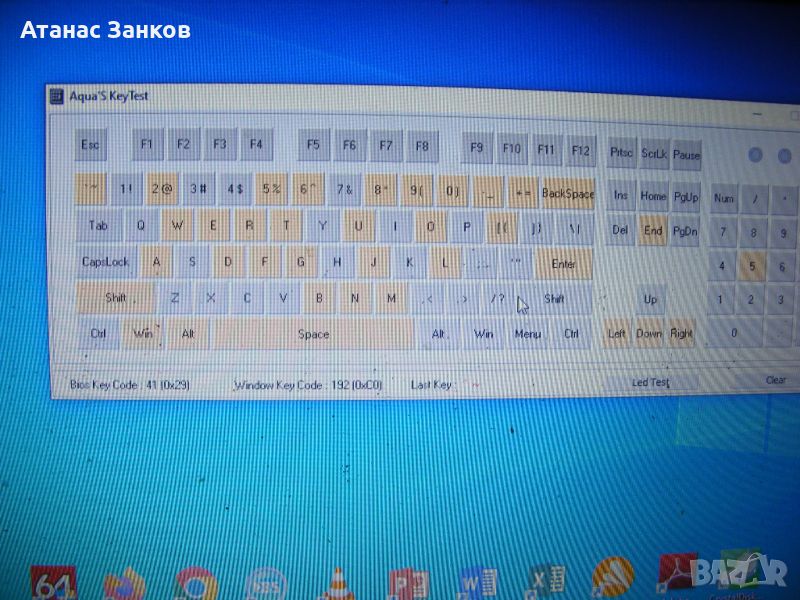Viewport: 800px width, 600px height.
Task: Click the first round LED indicator
Action: (x=756, y=155)
